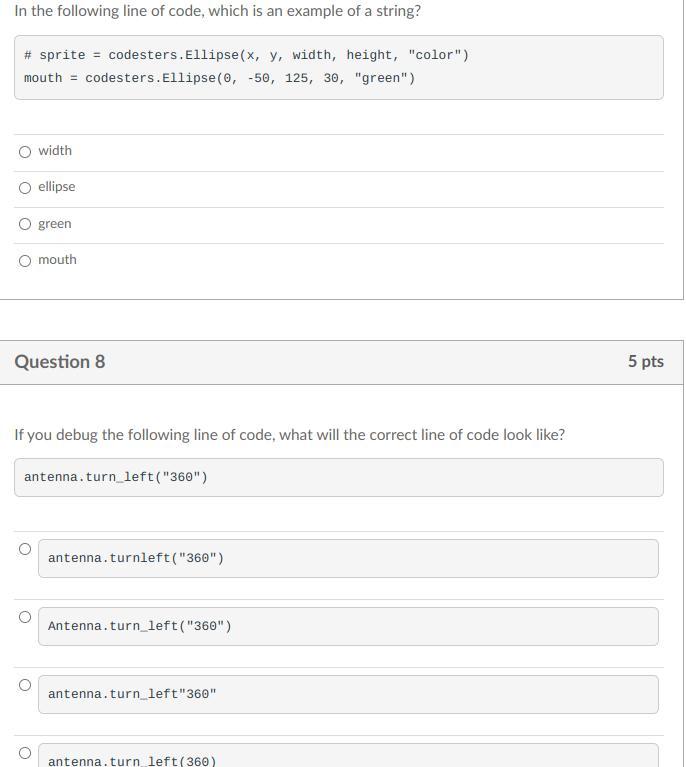This screenshot has width=686, height=767.
Task: Click the antenna.turn_left("360") question code block
Action: [x=338, y=477]
